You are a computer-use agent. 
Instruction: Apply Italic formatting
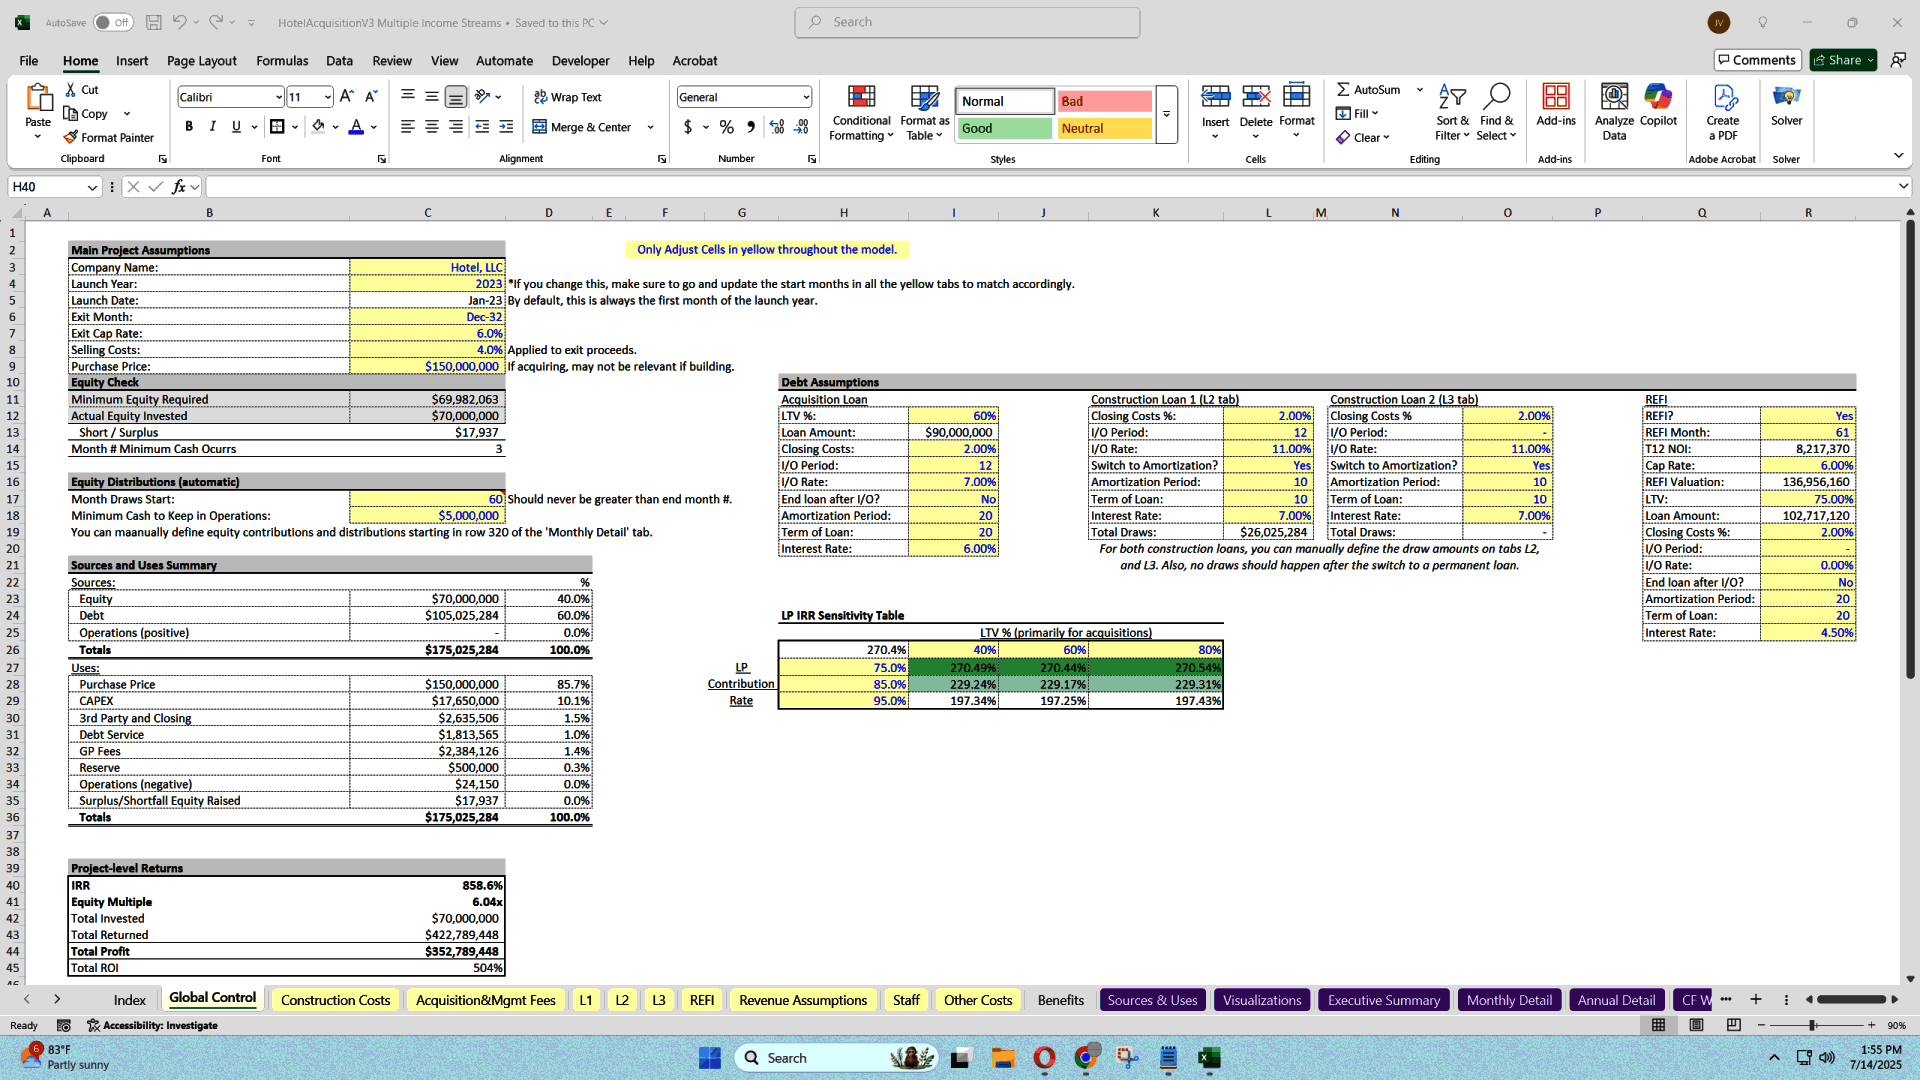coord(212,126)
